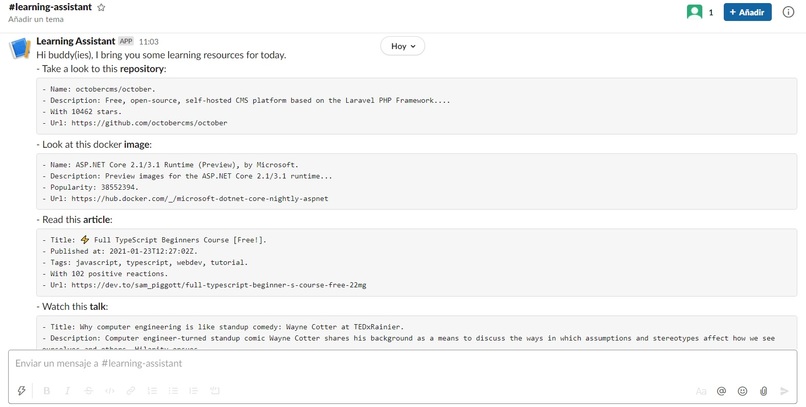This screenshot has width=806, height=407.
Task: Open the Hoy date dropdown
Action: tap(402, 46)
